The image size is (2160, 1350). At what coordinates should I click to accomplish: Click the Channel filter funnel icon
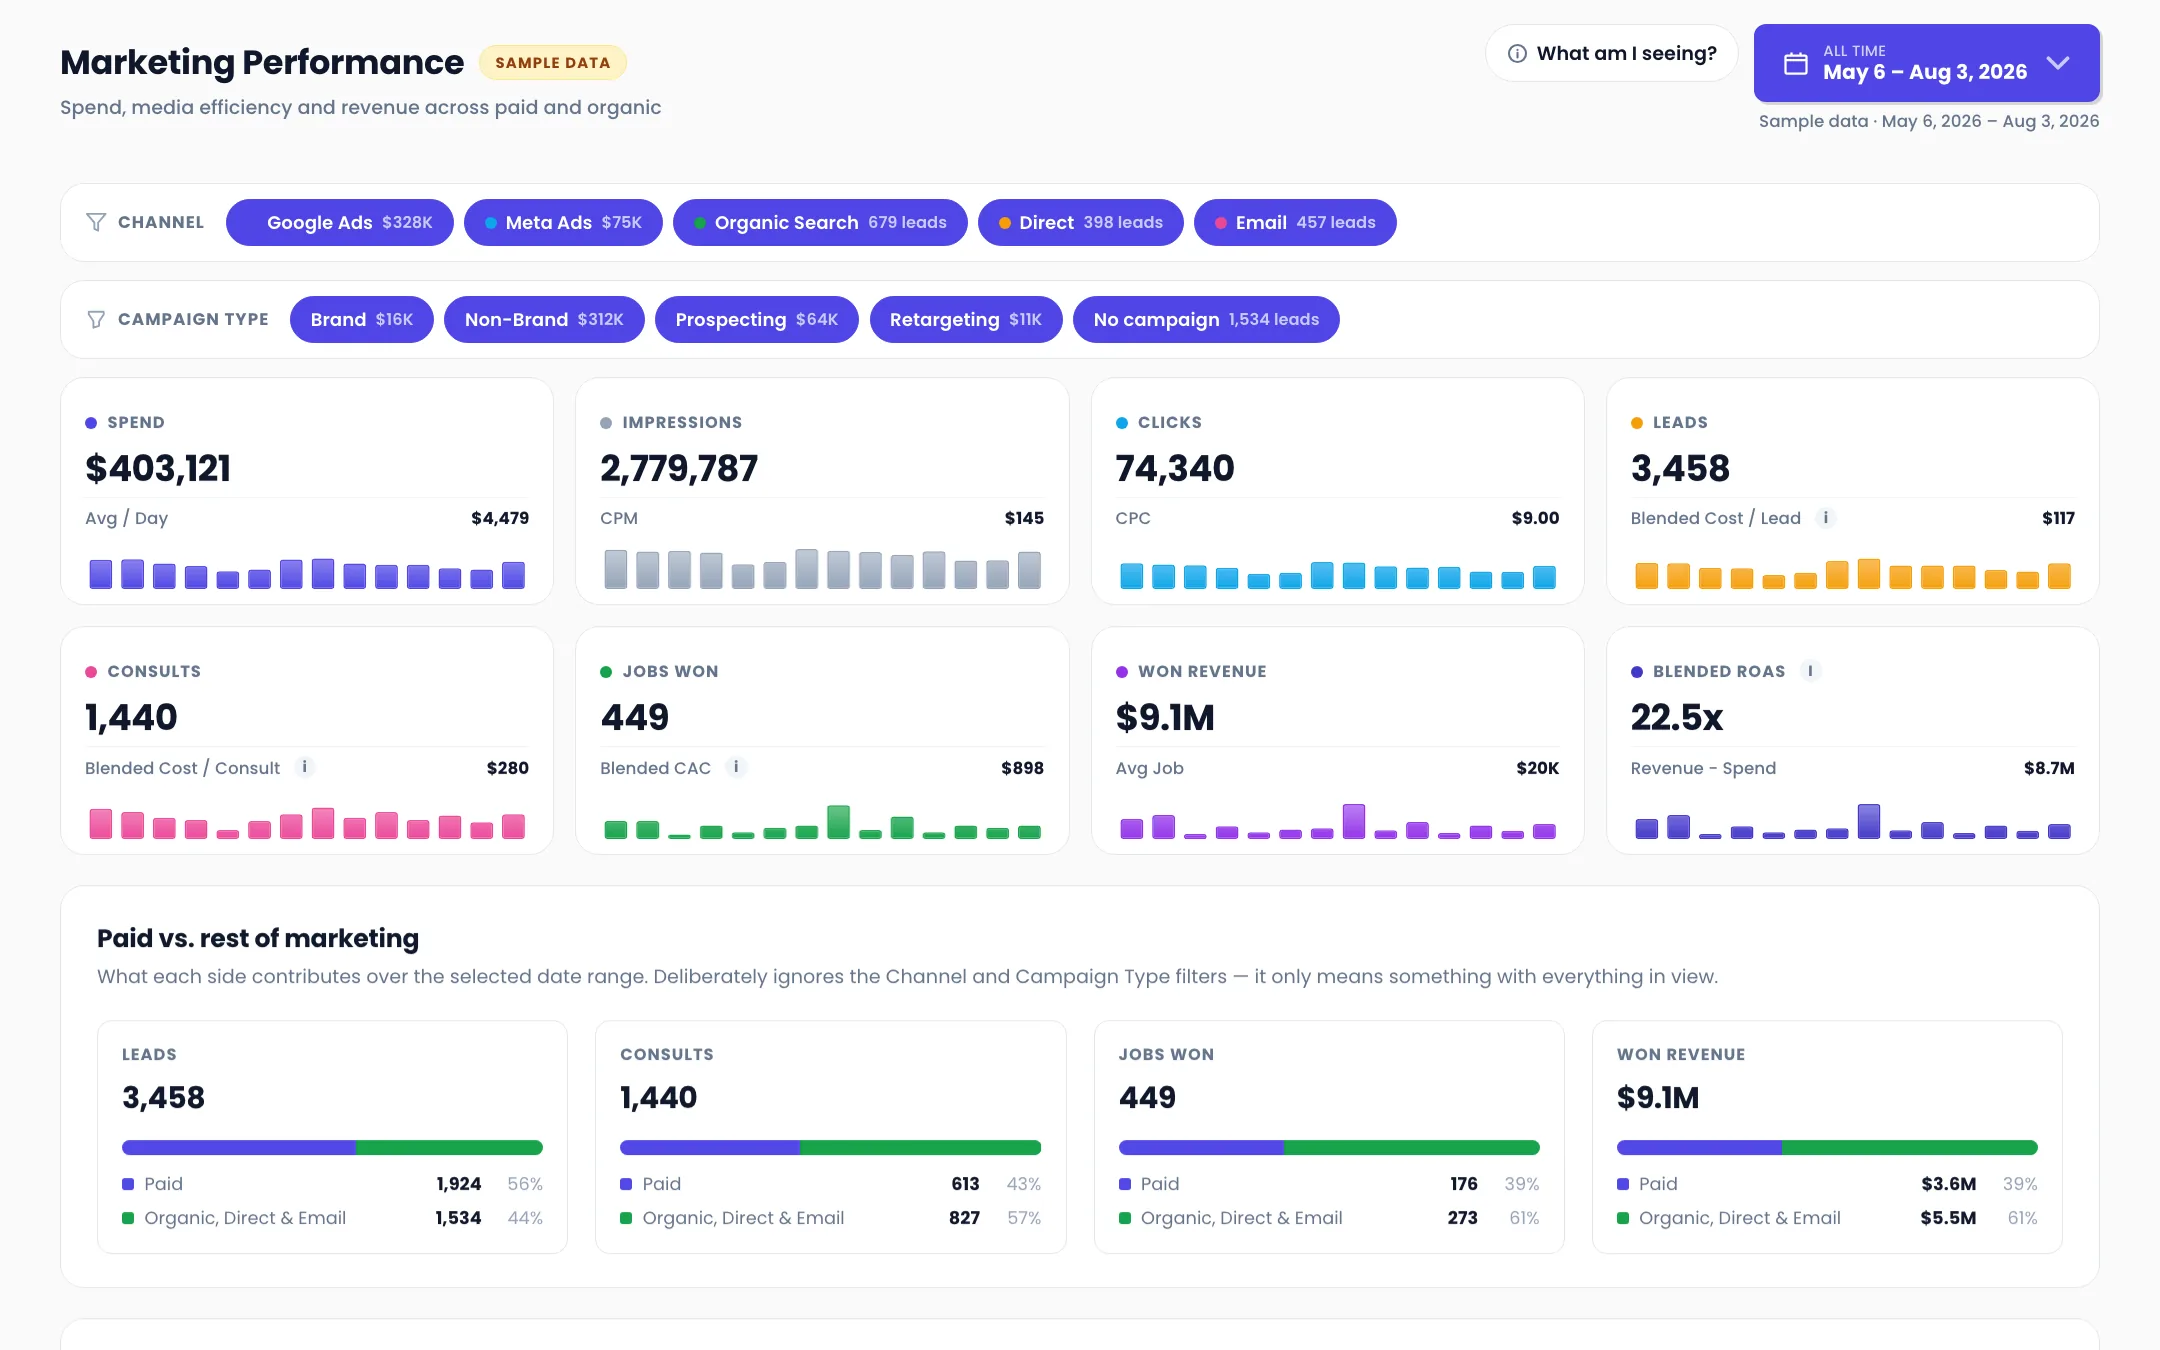pyautogui.click(x=96, y=222)
